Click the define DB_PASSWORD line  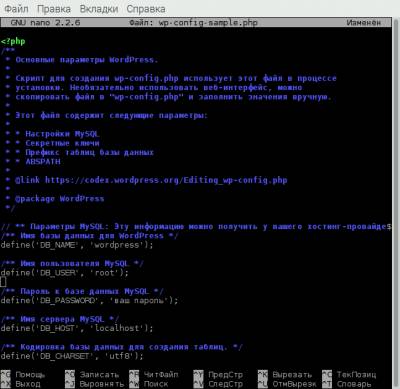(89, 301)
